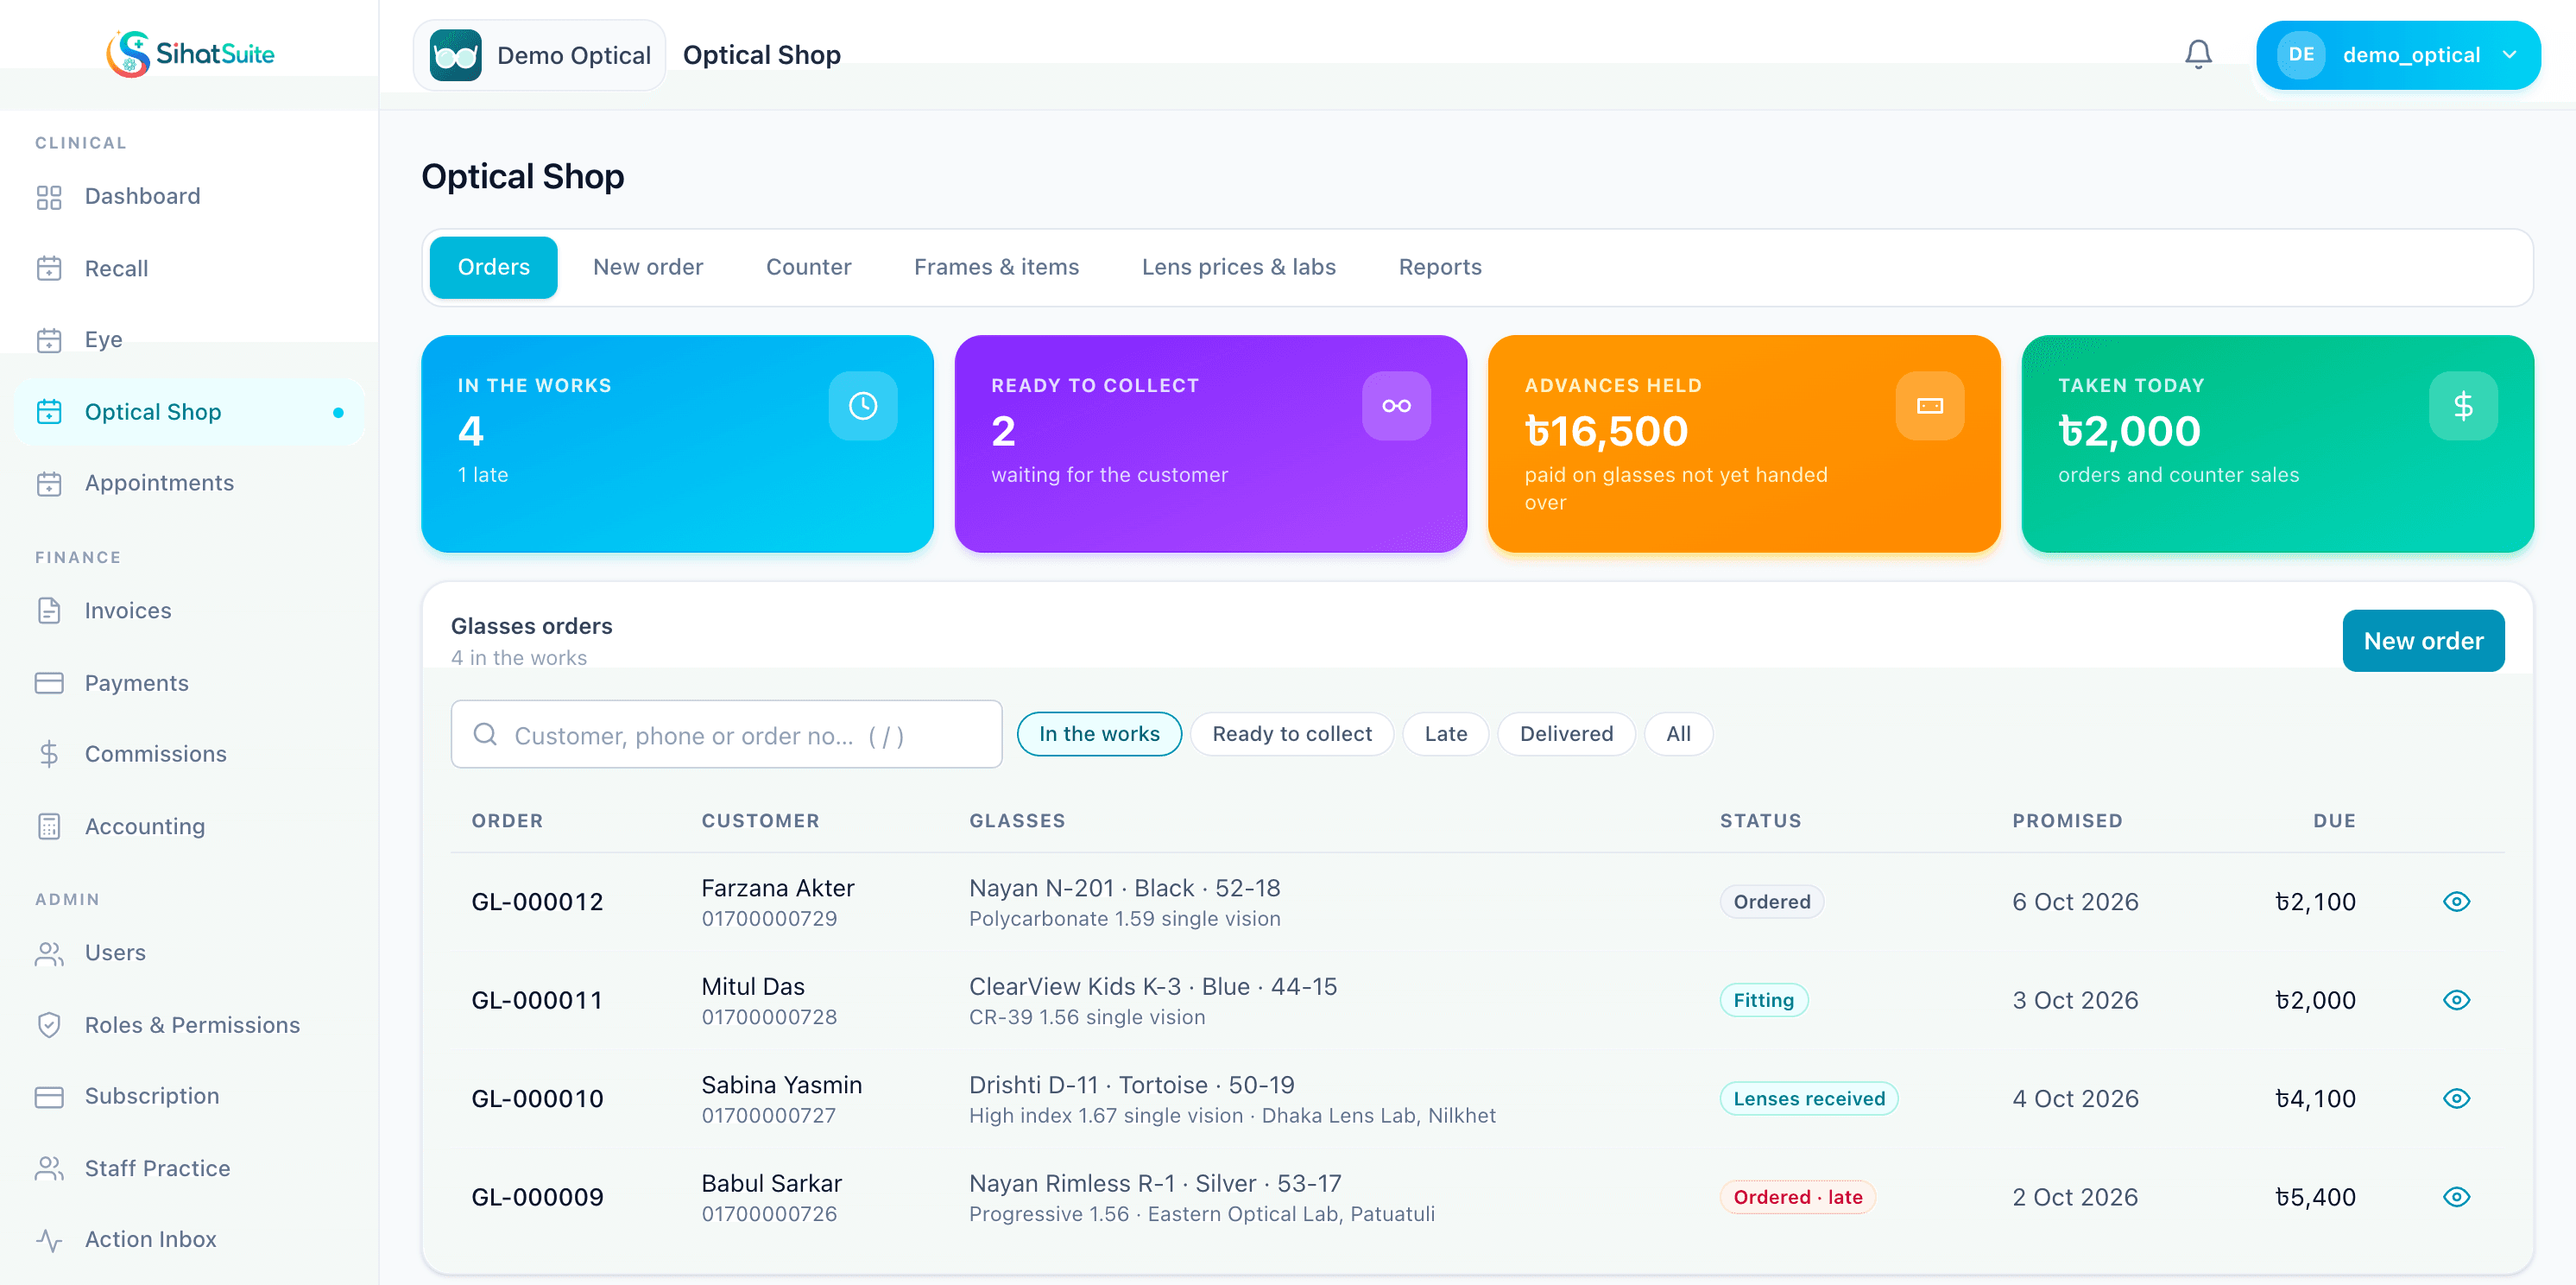2576x1285 pixels.
Task: Expand the demo_optical user menu
Action: (2397, 55)
